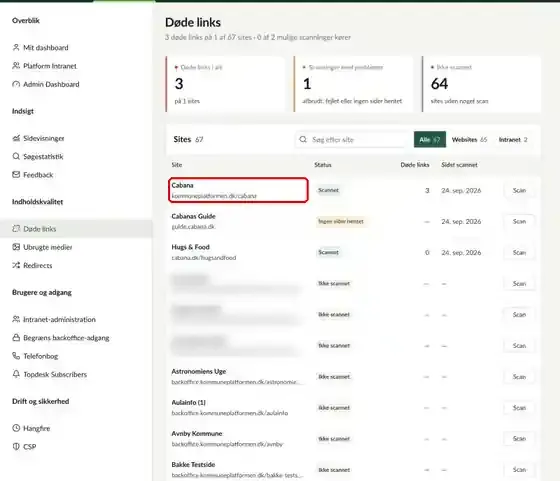
Task: Open the Hugs & Food site row
Action: coord(353,252)
